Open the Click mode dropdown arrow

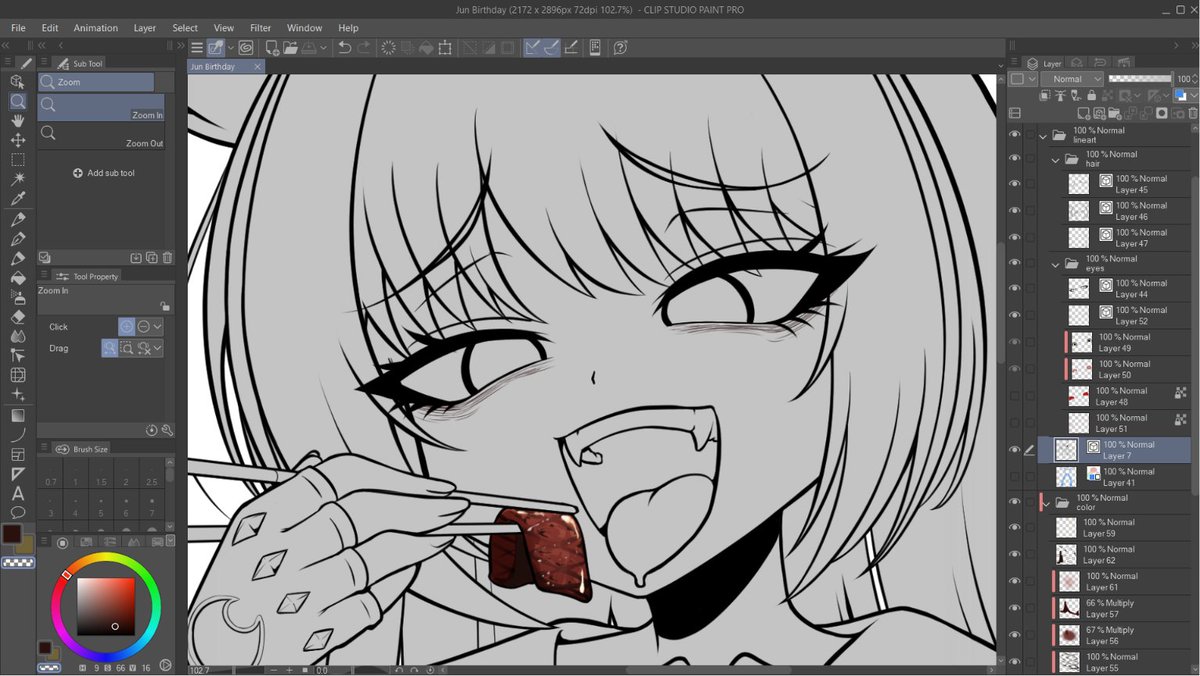157,327
